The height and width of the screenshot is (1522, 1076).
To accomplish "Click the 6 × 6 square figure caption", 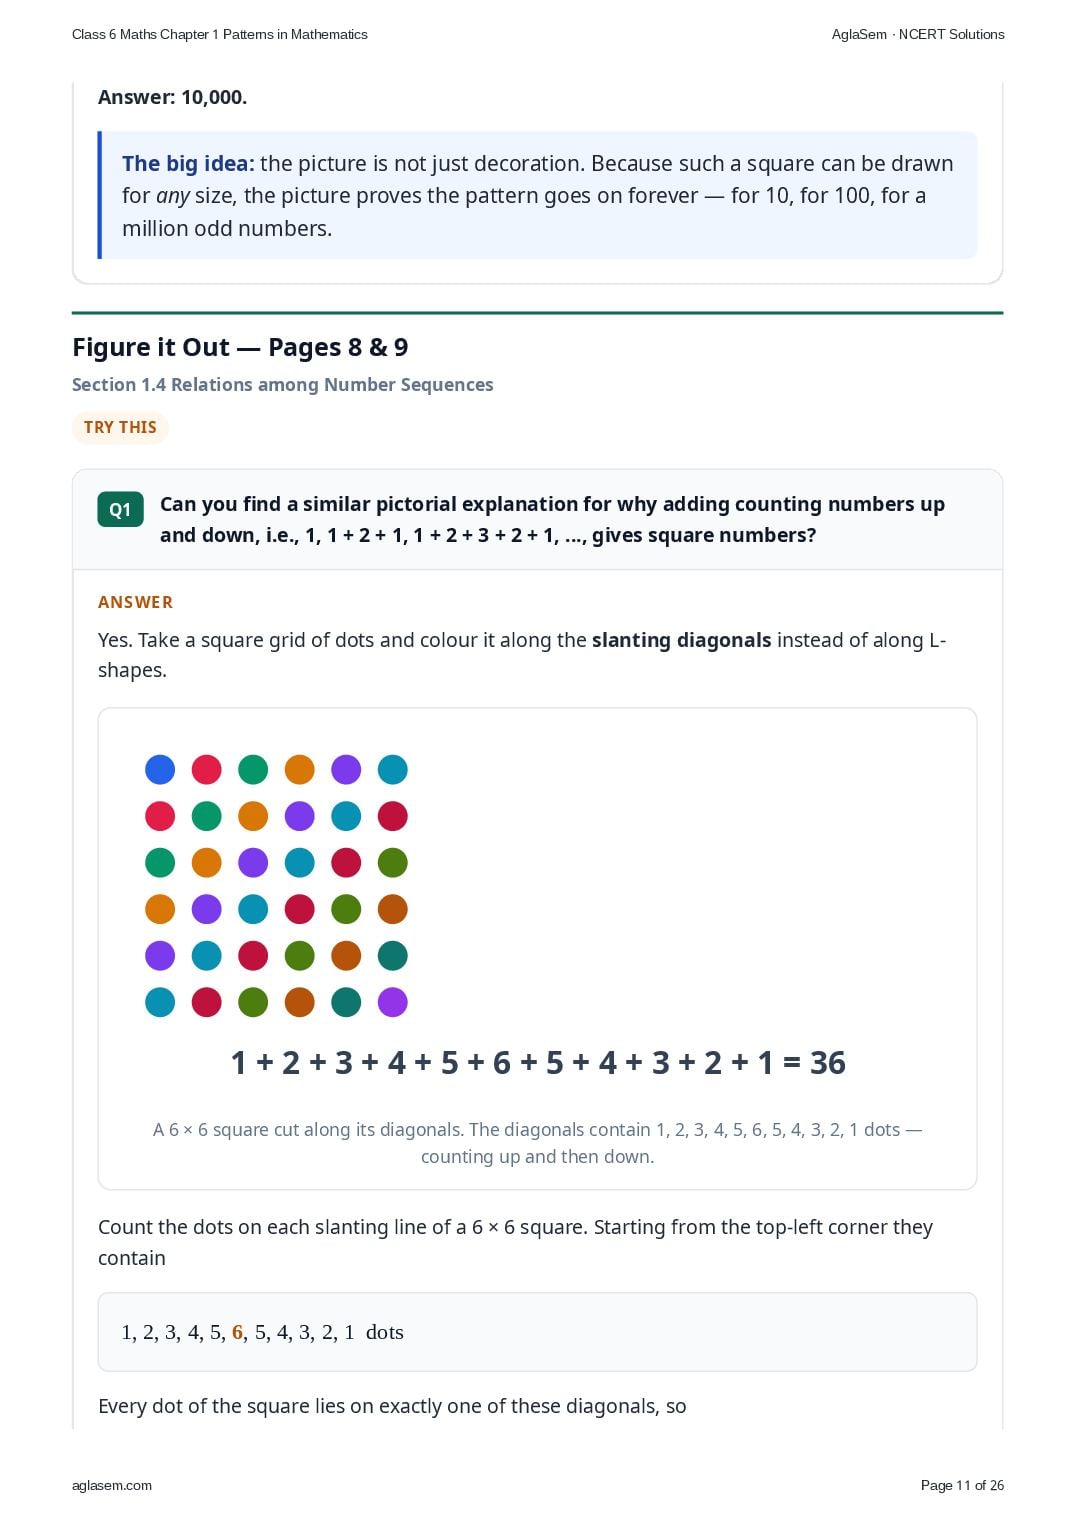I will pyautogui.click(x=537, y=1143).
